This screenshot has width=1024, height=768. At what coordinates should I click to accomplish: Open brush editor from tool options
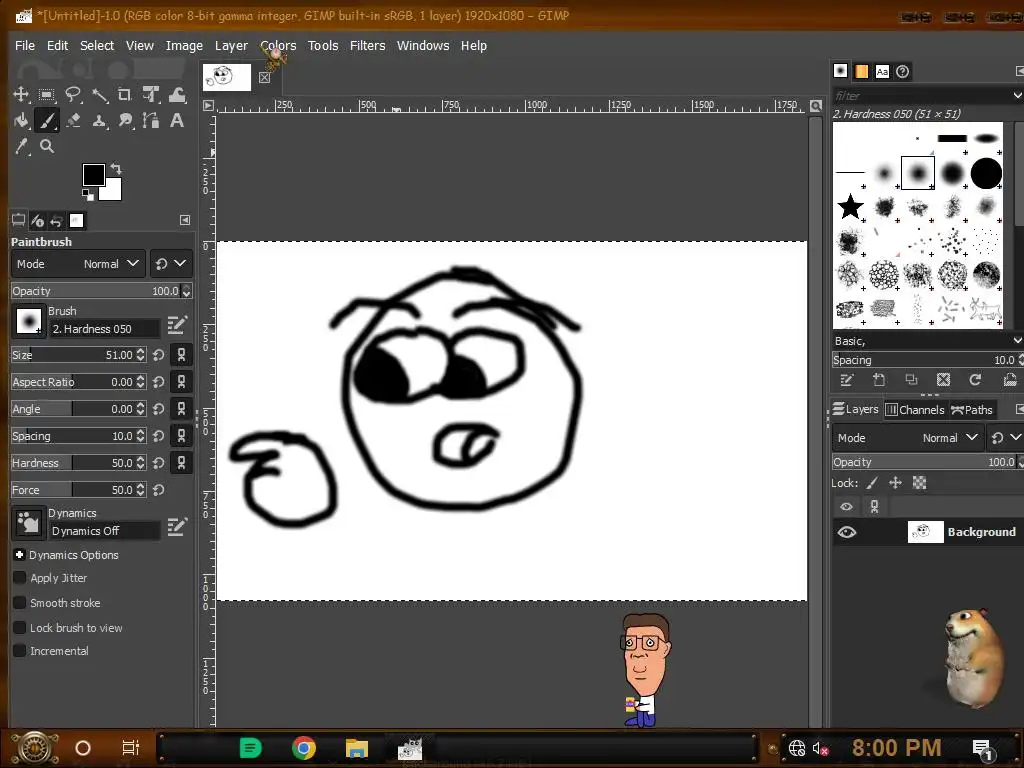177,324
